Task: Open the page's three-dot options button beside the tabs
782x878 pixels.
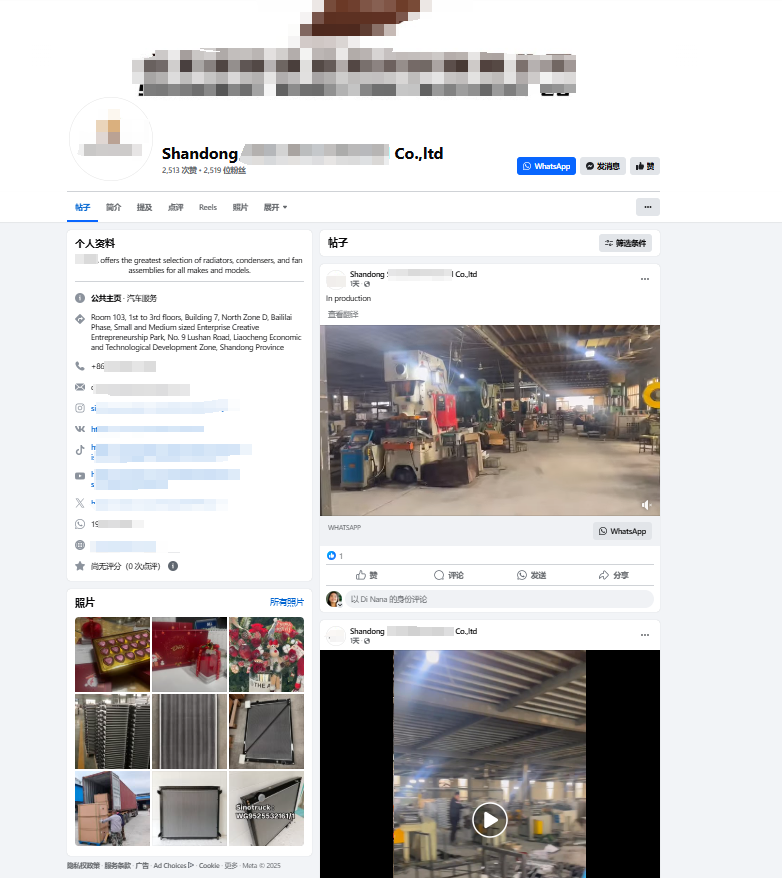Action: 648,207
